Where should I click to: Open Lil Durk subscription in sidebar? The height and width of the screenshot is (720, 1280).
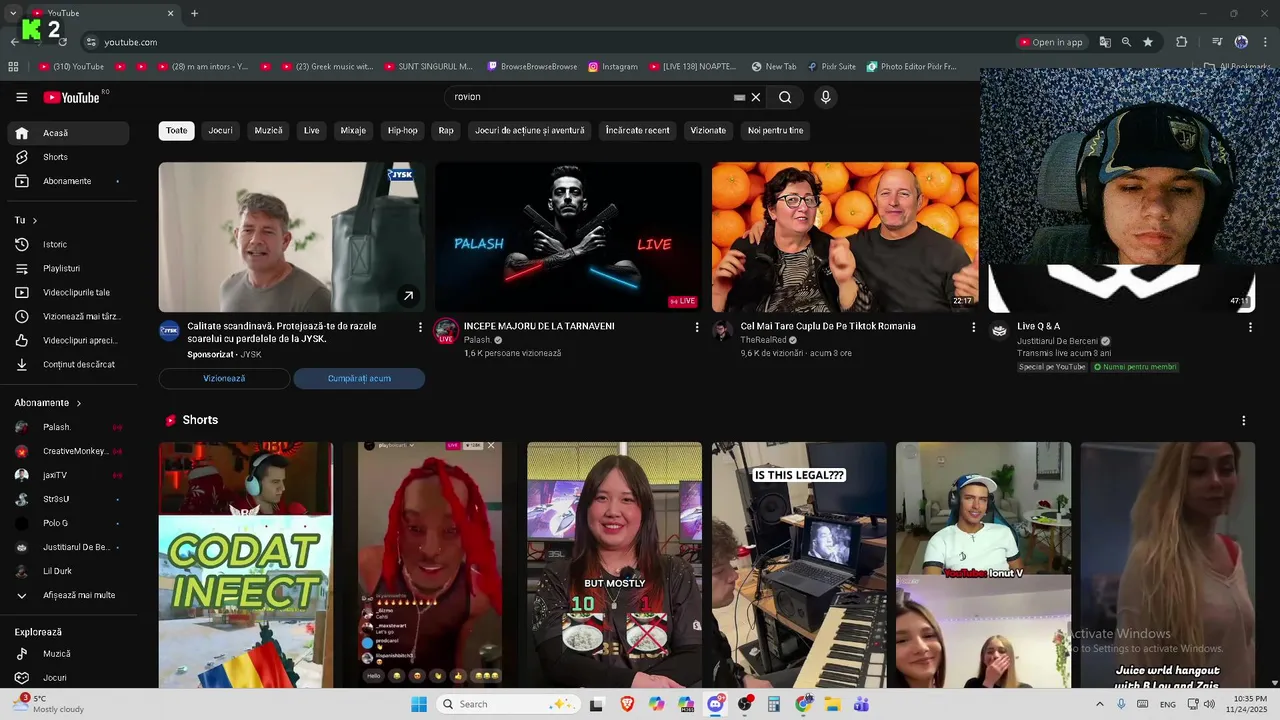(68, 571)
